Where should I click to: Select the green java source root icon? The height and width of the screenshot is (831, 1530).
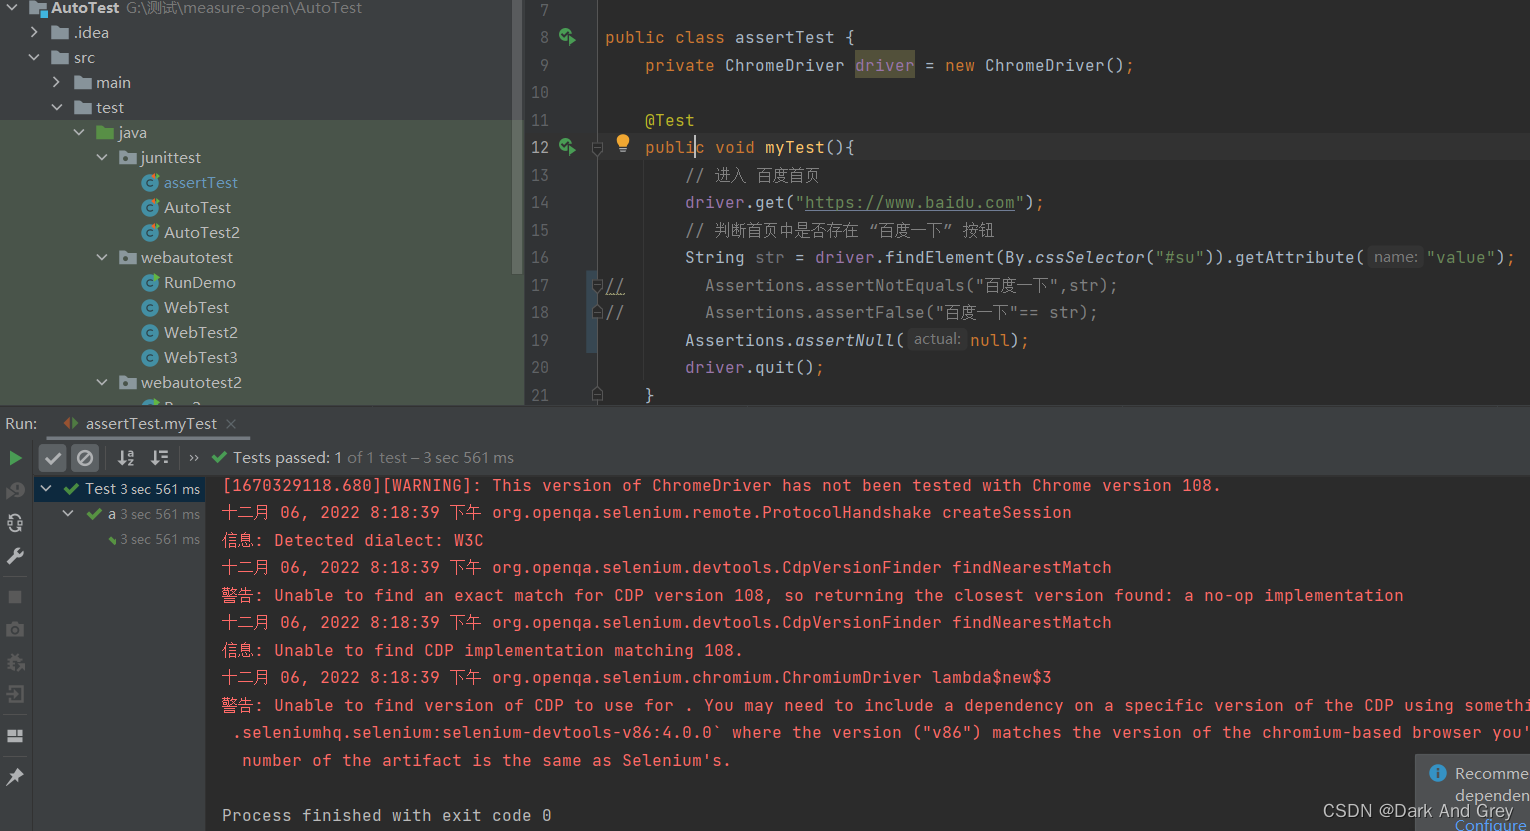coord(105,132)
